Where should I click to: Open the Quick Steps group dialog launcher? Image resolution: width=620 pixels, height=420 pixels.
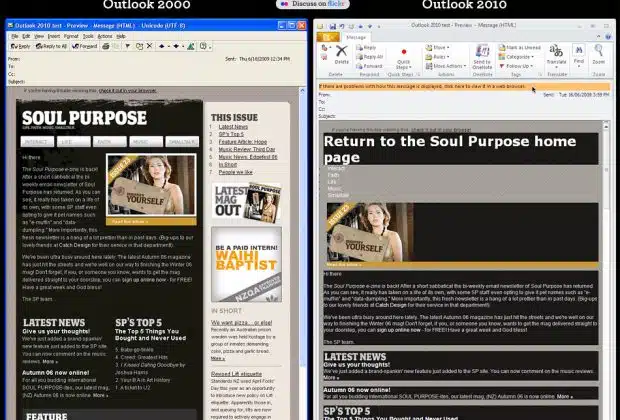coord(419,74)
